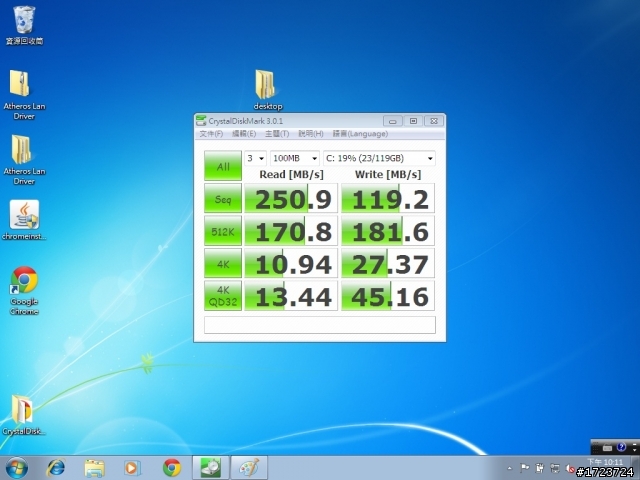Image resolution: width=640 pixels, height=480 pixels.
Task: Switch to CrystalDiskMark taskbar button
Action: (x=210, y=468)
